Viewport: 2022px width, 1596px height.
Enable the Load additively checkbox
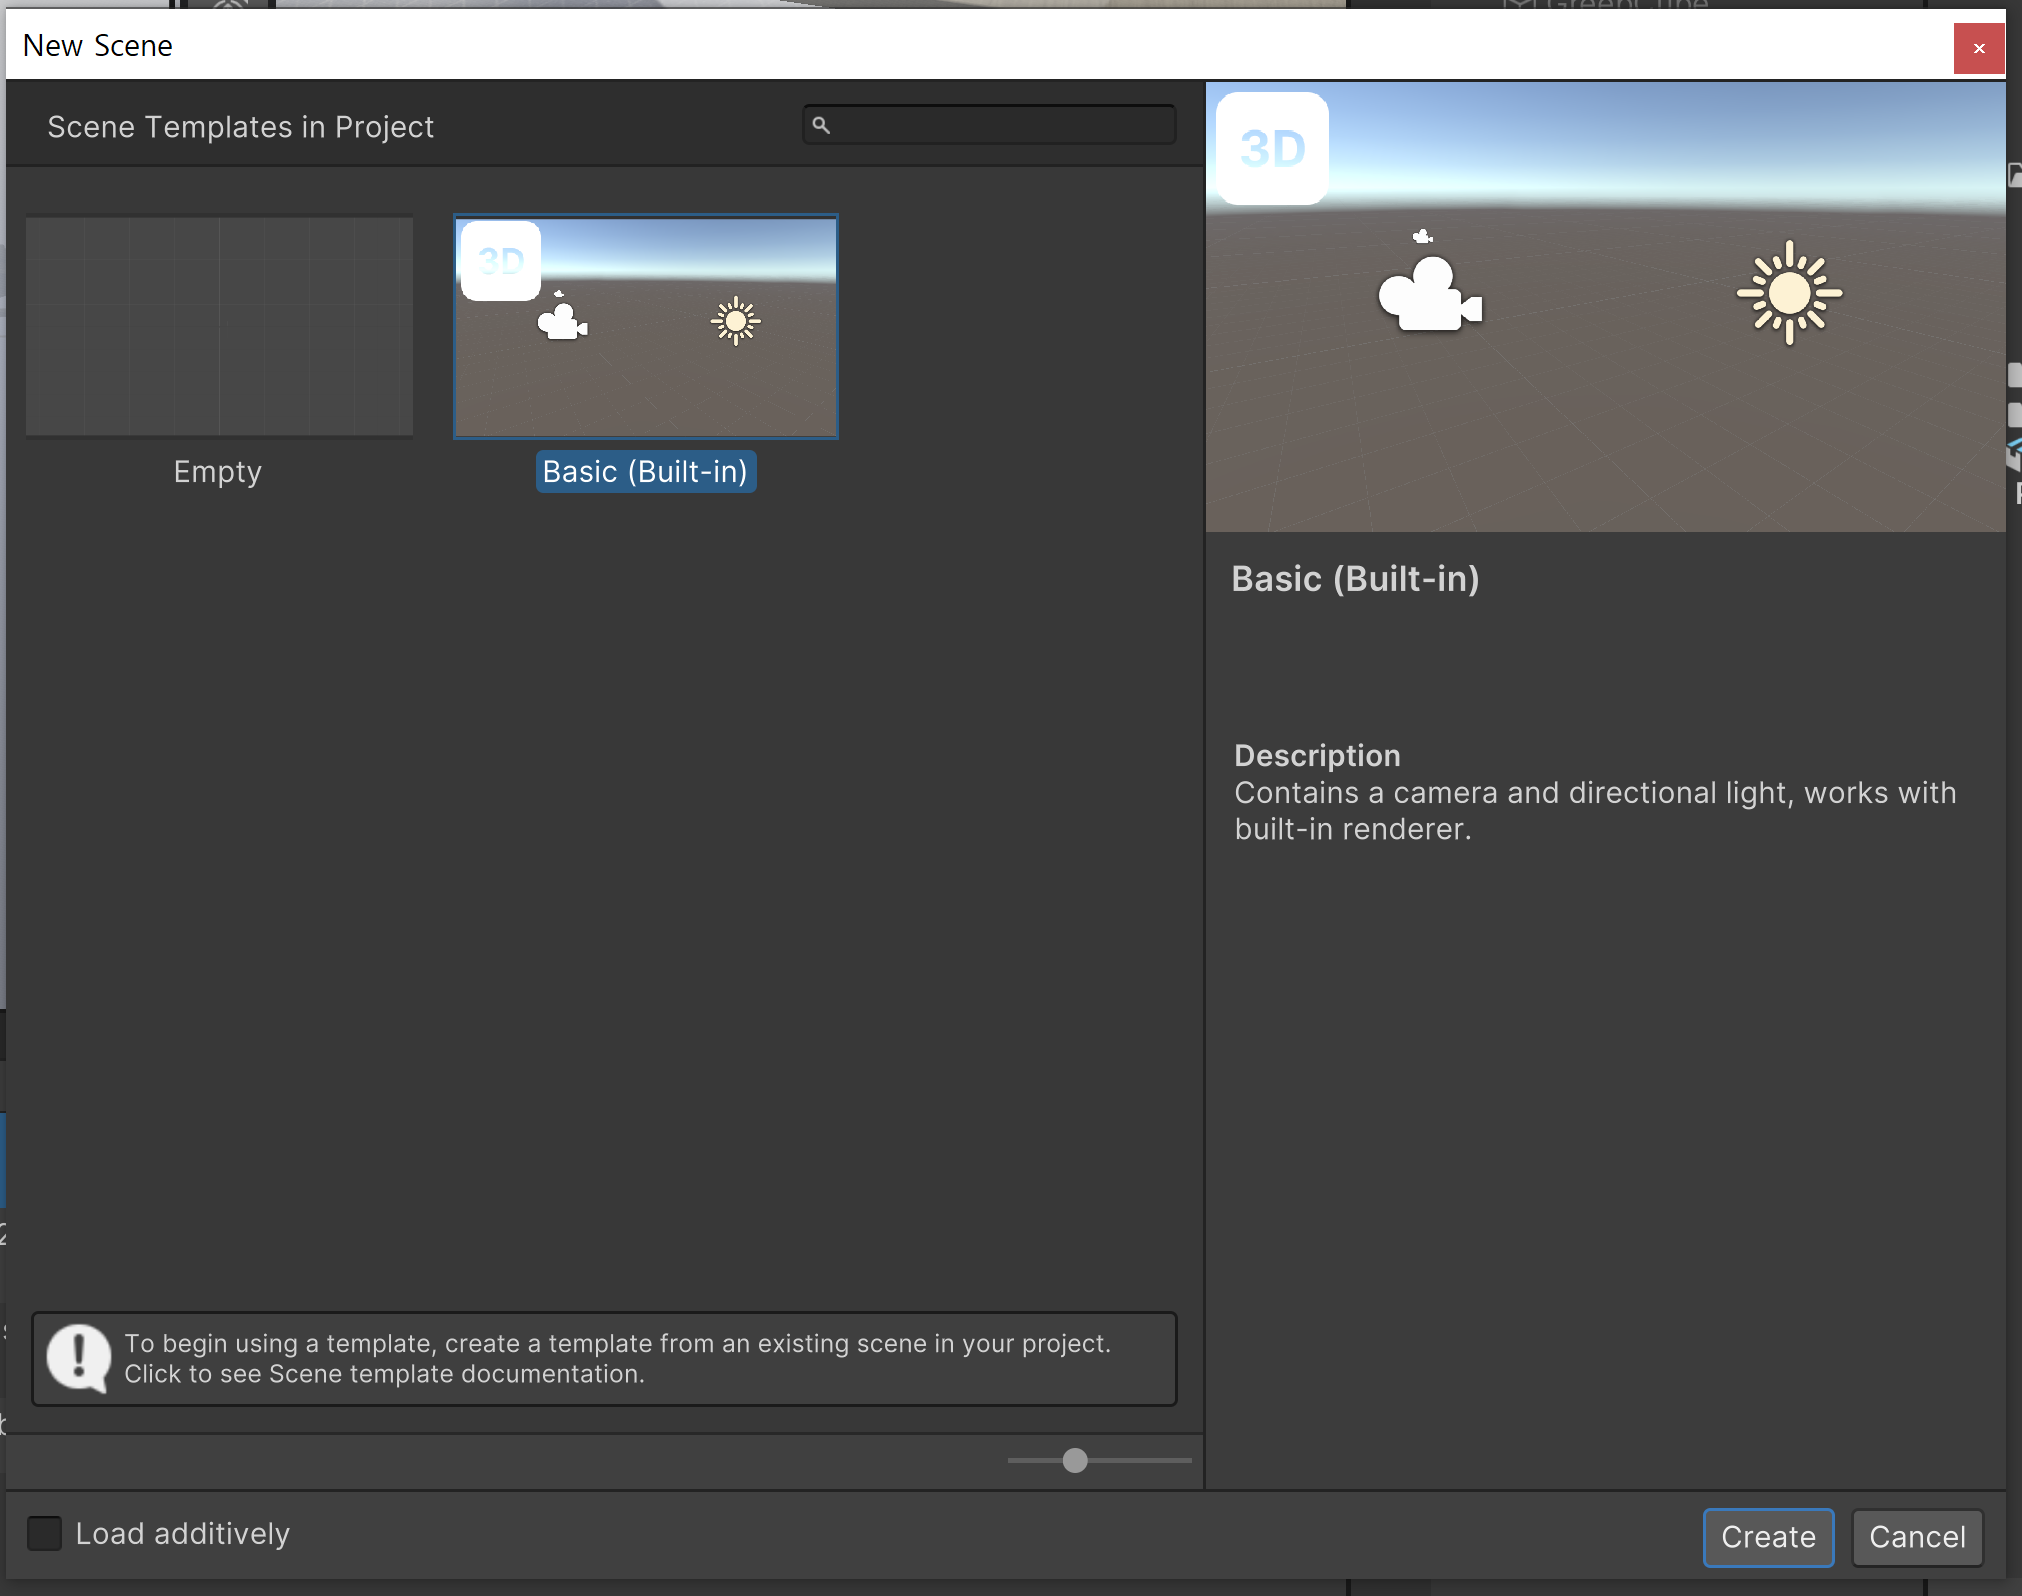pyautogui.click(x=44, y=1533)
